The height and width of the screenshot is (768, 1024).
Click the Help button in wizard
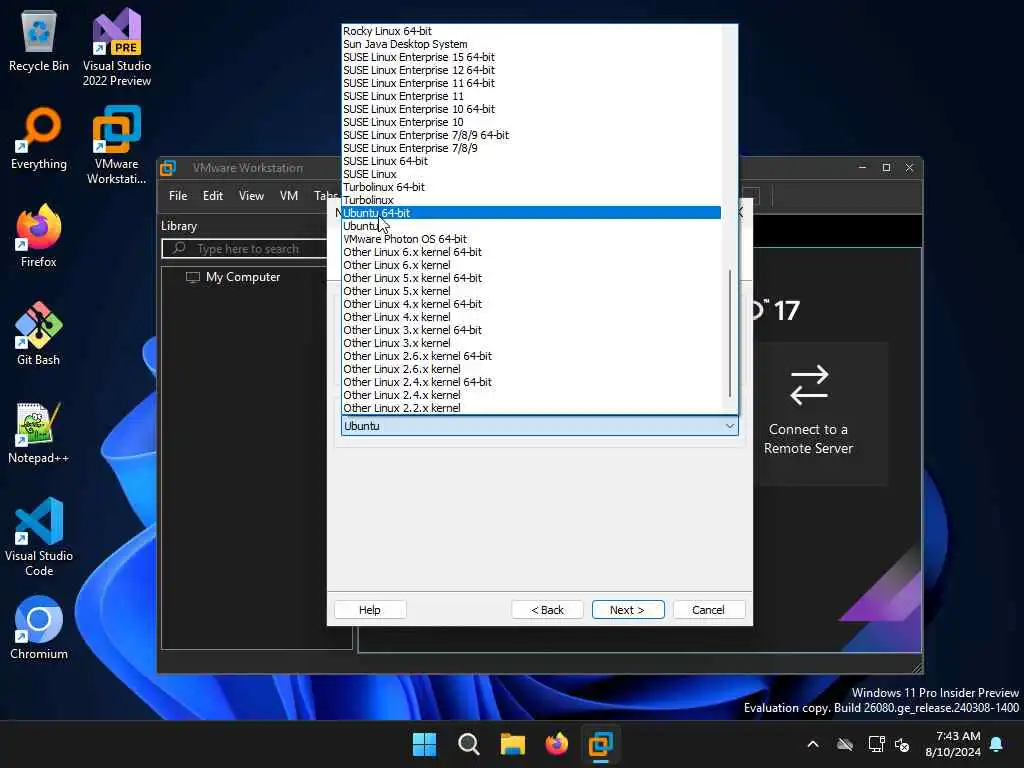[x=370, y=610]
